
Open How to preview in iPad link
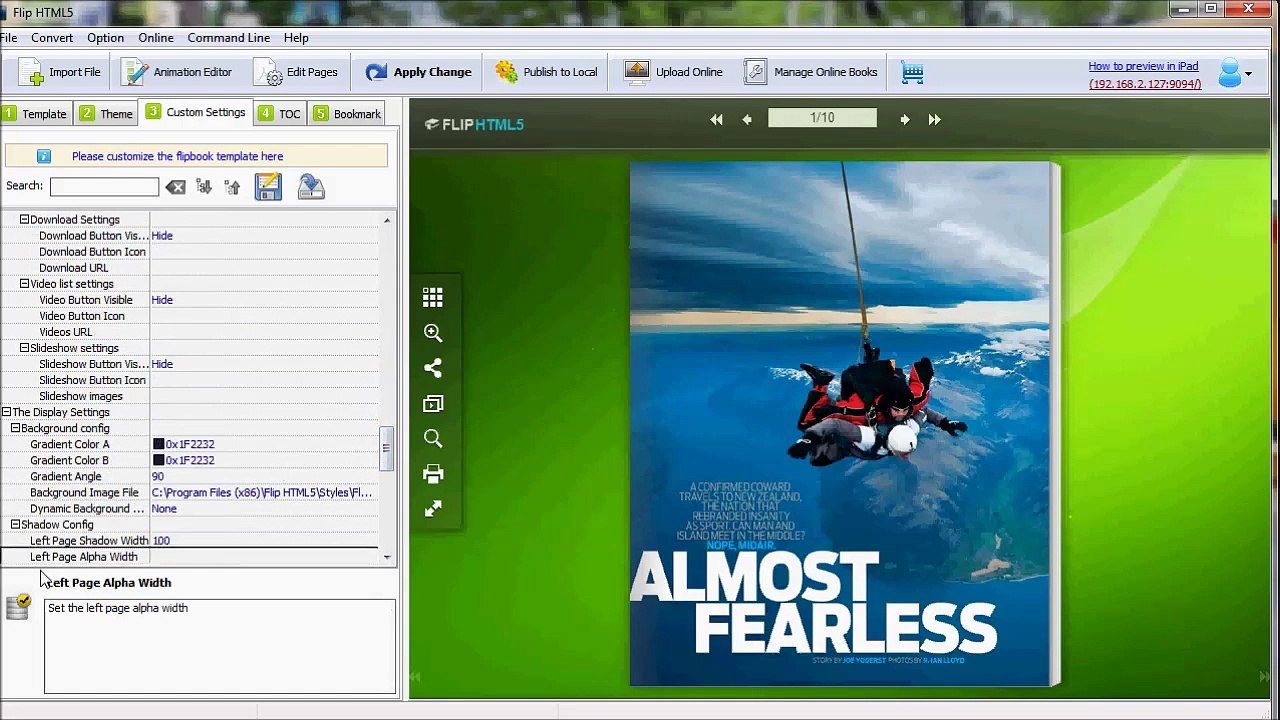1143,66
